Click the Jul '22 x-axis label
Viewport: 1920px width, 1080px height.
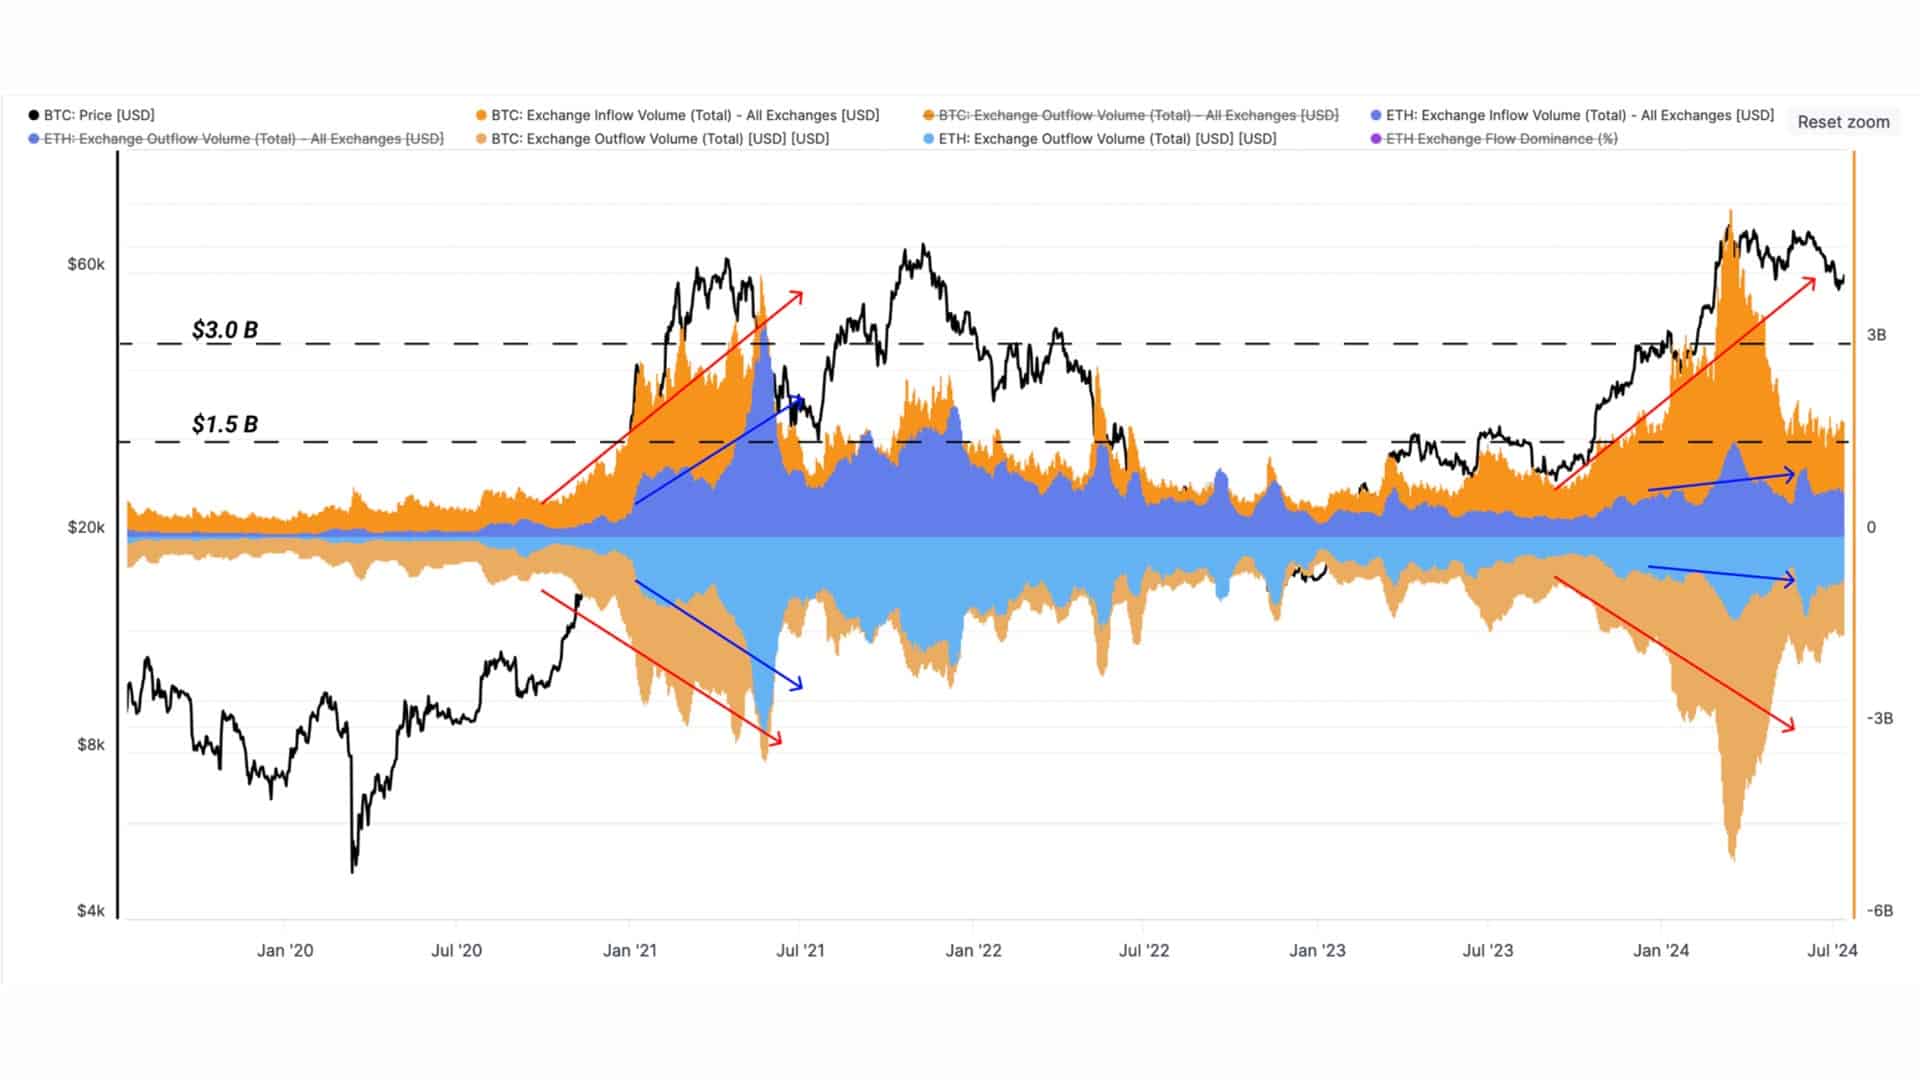[x=1144, y=950]
